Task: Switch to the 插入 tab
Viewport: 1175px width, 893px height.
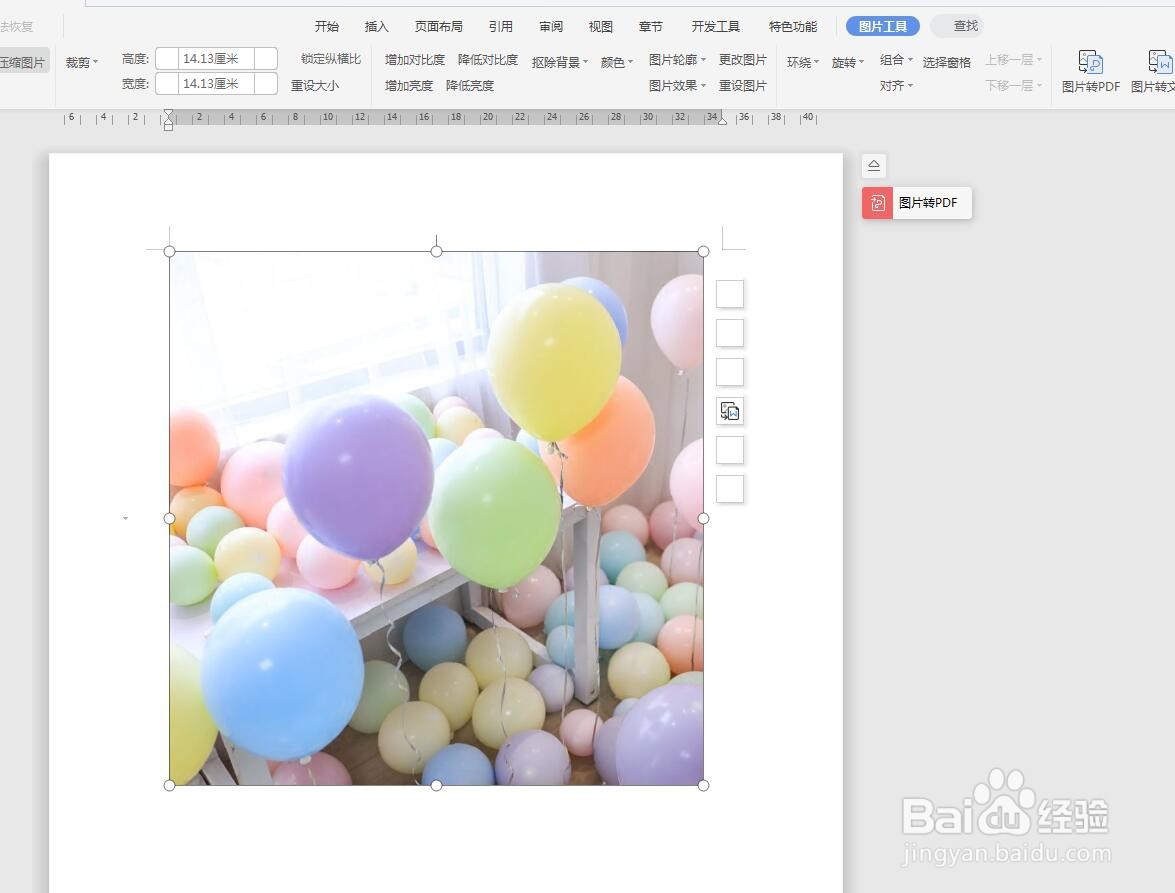Action: click(376, 26)
